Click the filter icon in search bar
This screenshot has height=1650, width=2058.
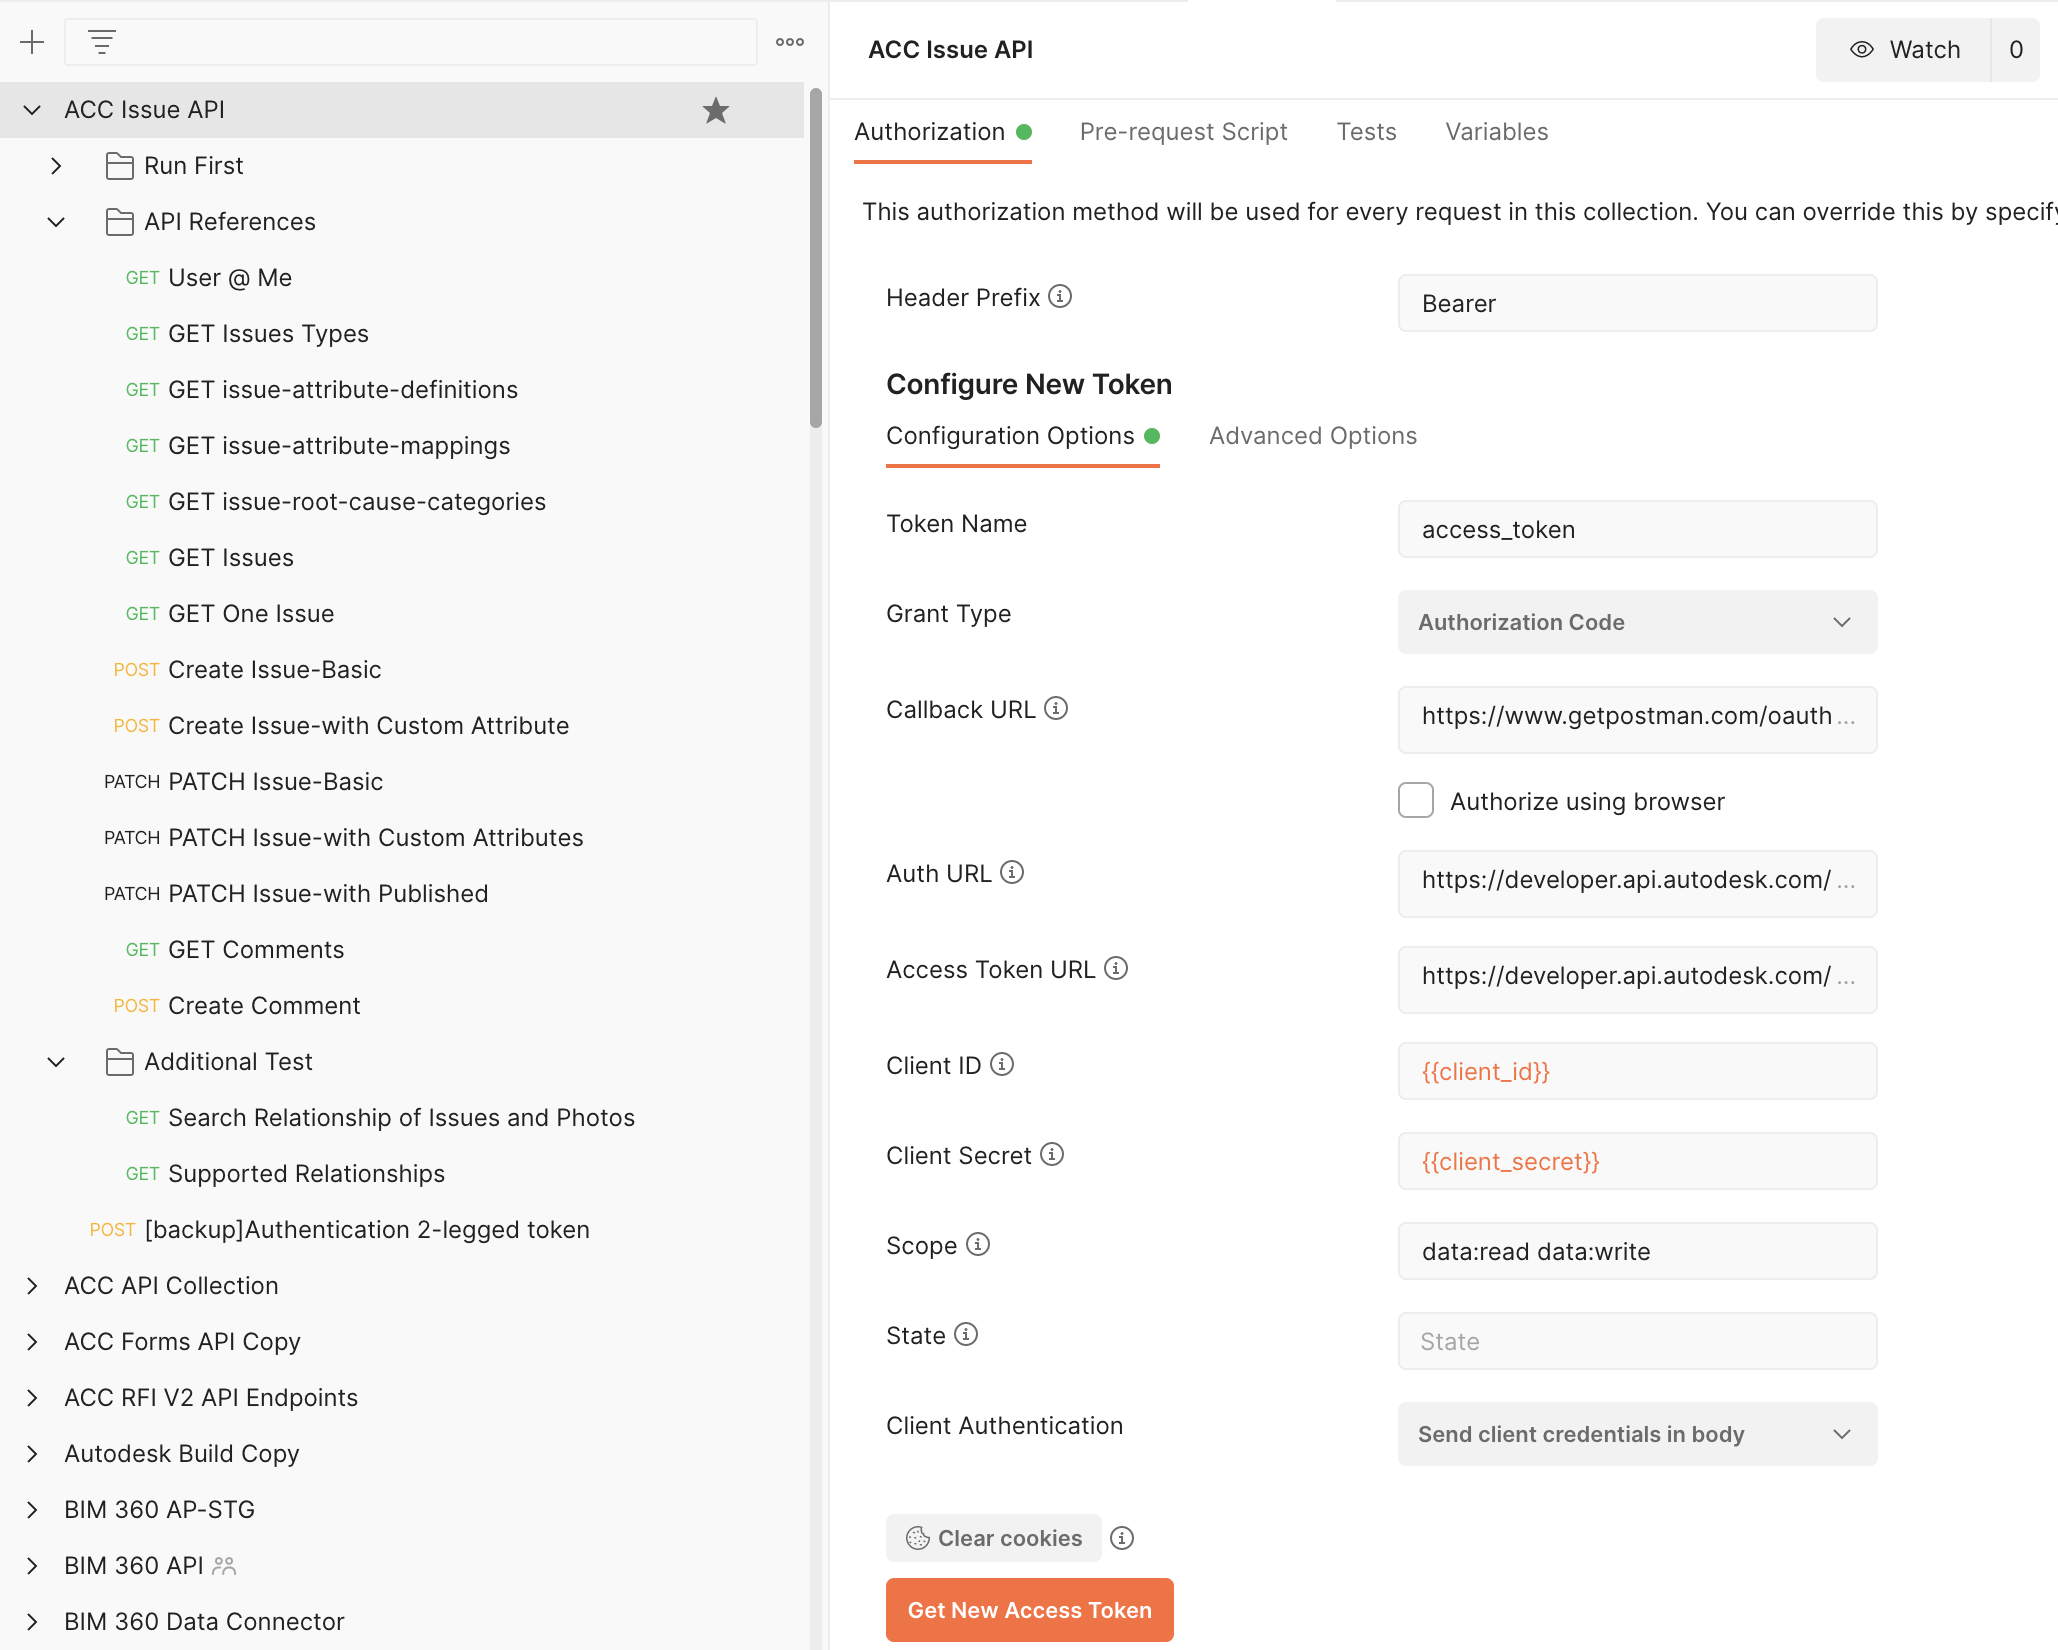pos(101,42)
